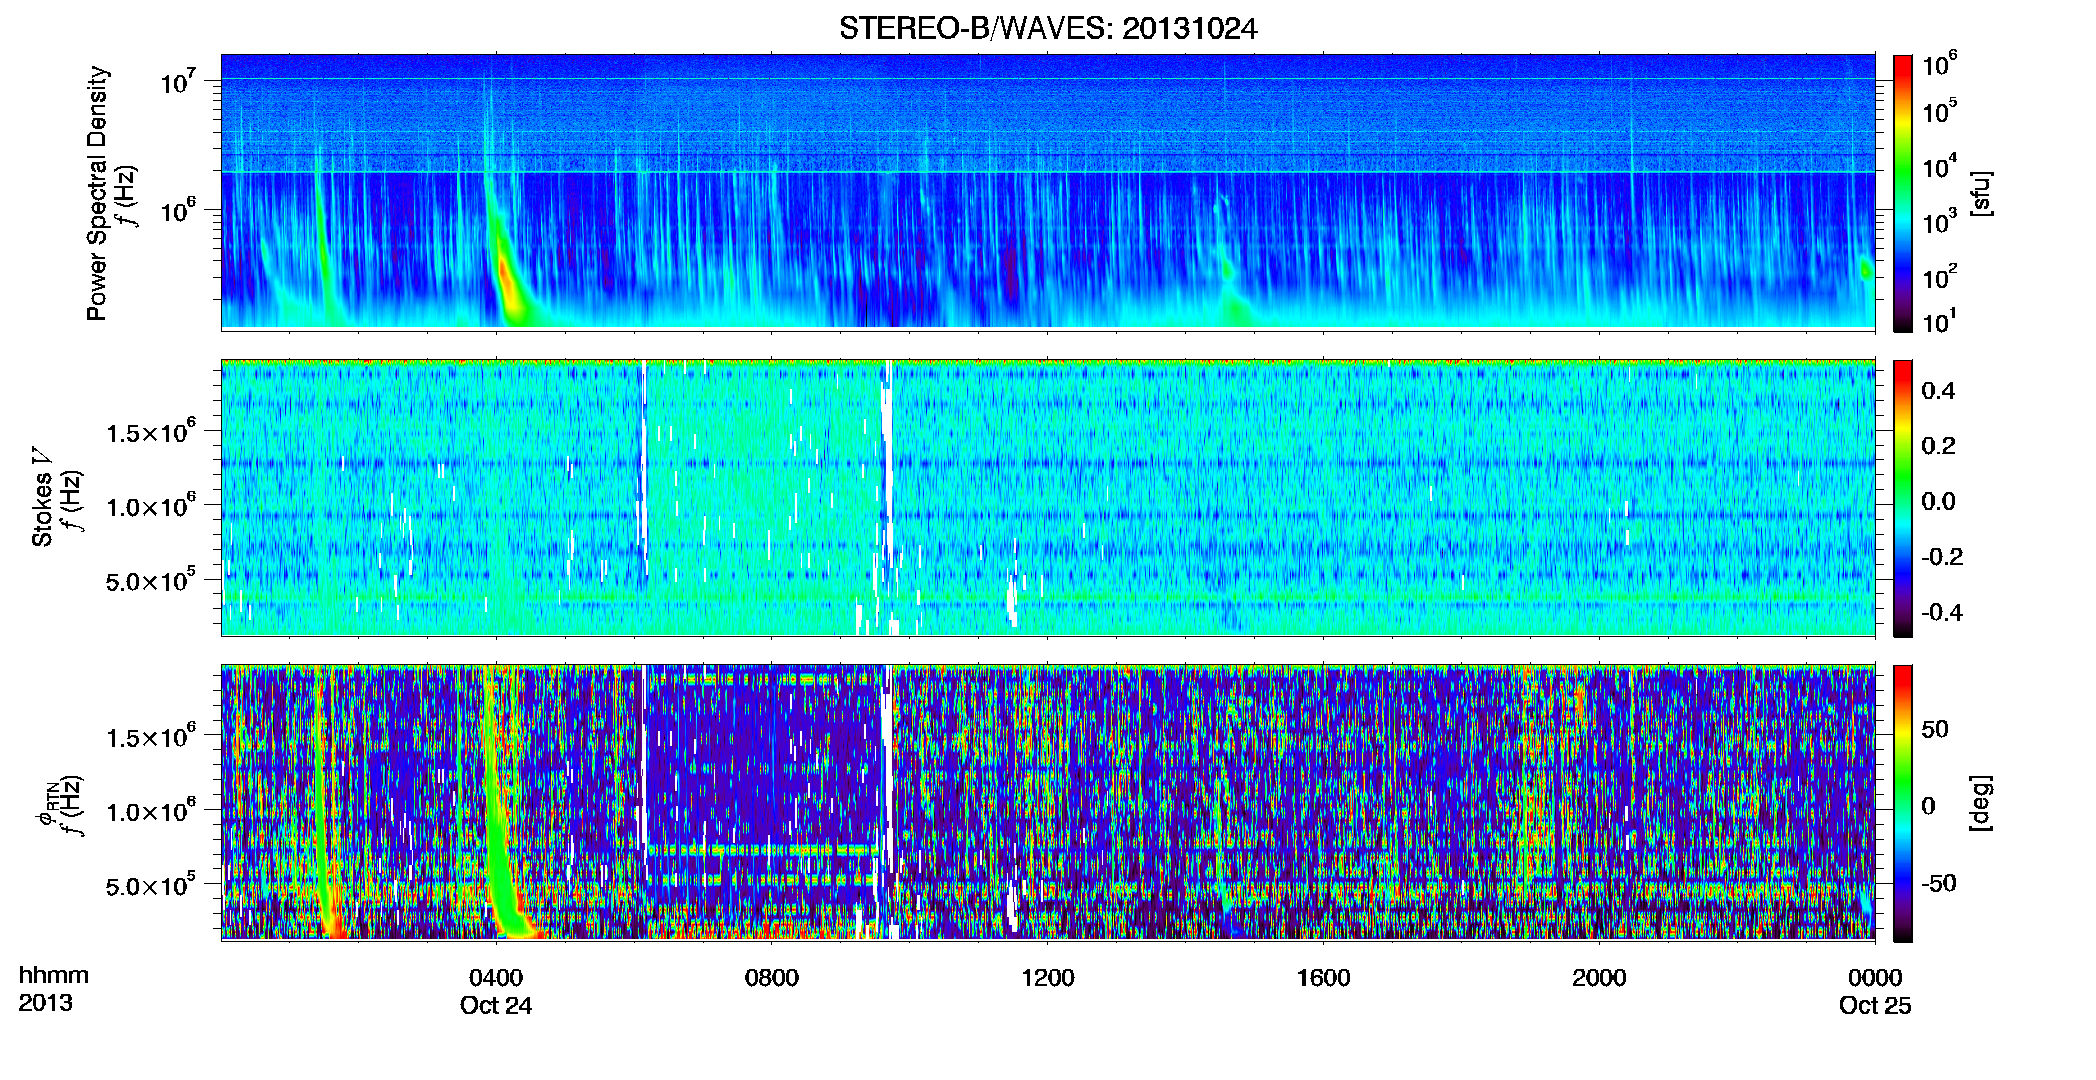Viewport: 2096px width, 1080px height.
Task: Click the Stokes V colorbar
Action: point(1903,498)
